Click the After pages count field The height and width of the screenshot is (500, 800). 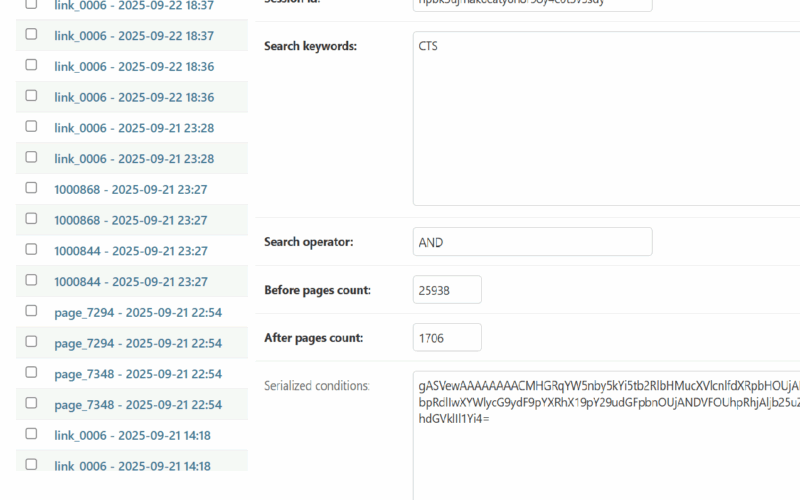pyautogui.click(x=447, y=337)
